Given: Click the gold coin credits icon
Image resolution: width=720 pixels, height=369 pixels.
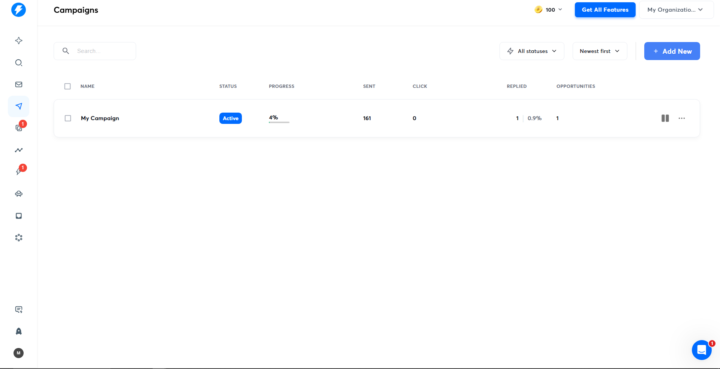Looking at the screenshot, I should pos(538,10).
